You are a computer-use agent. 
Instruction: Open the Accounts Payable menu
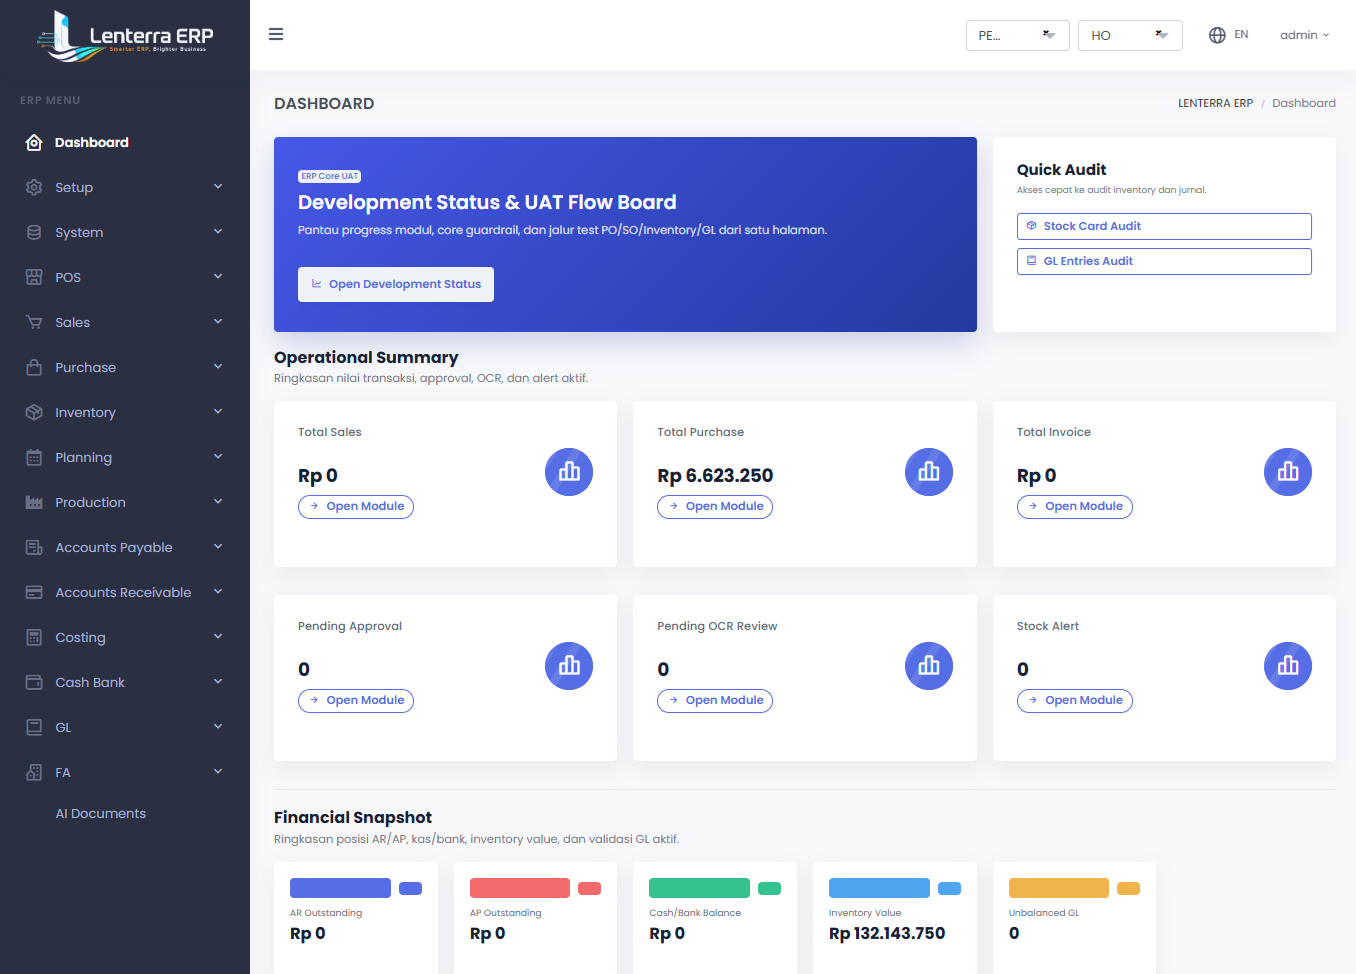point(125,547)
